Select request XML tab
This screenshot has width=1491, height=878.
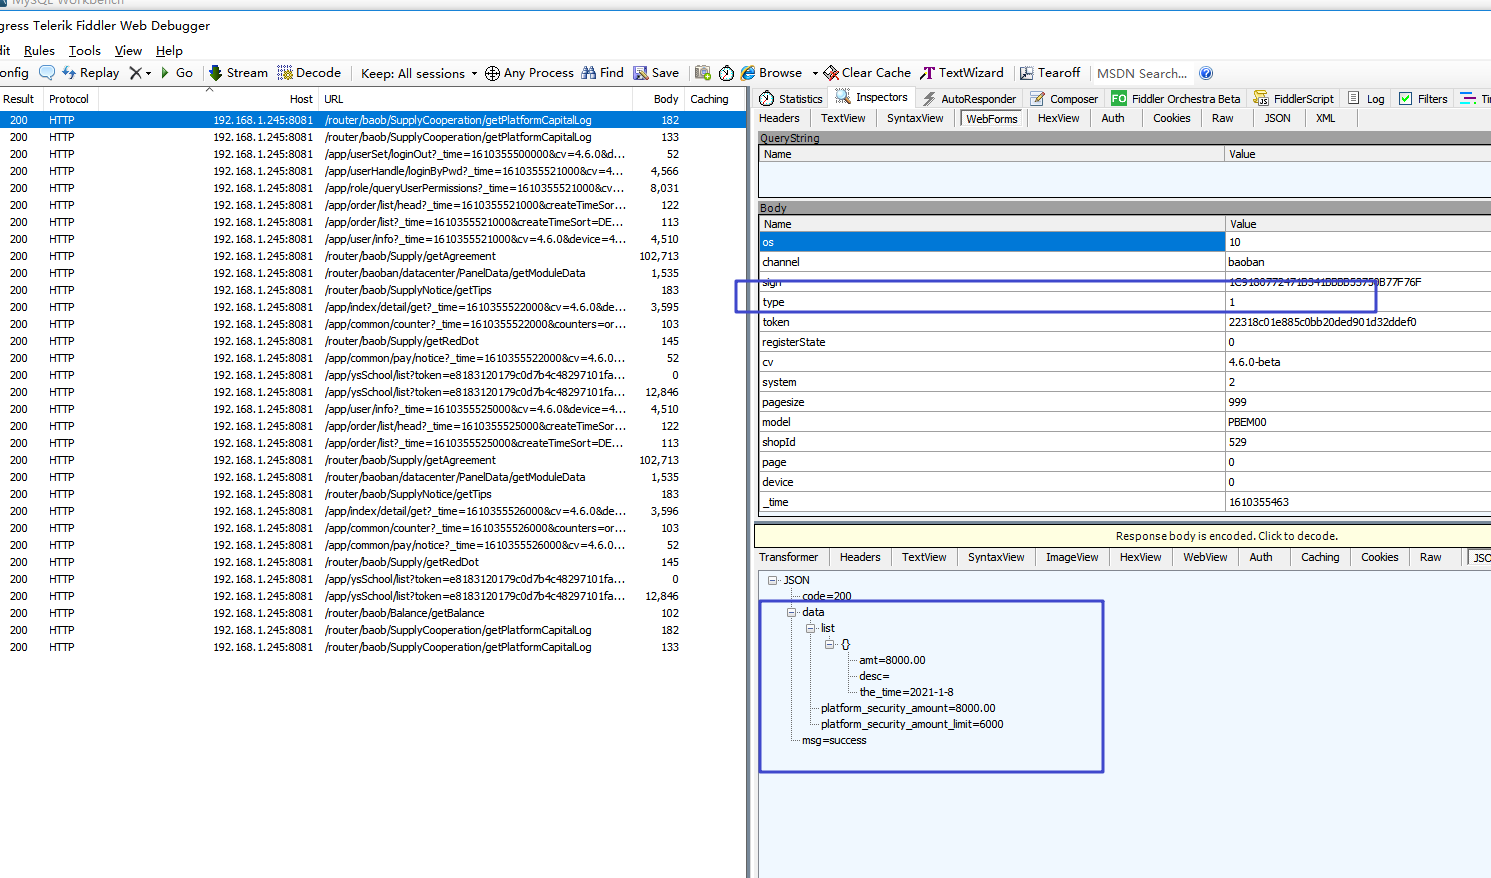click(1325, 118)
